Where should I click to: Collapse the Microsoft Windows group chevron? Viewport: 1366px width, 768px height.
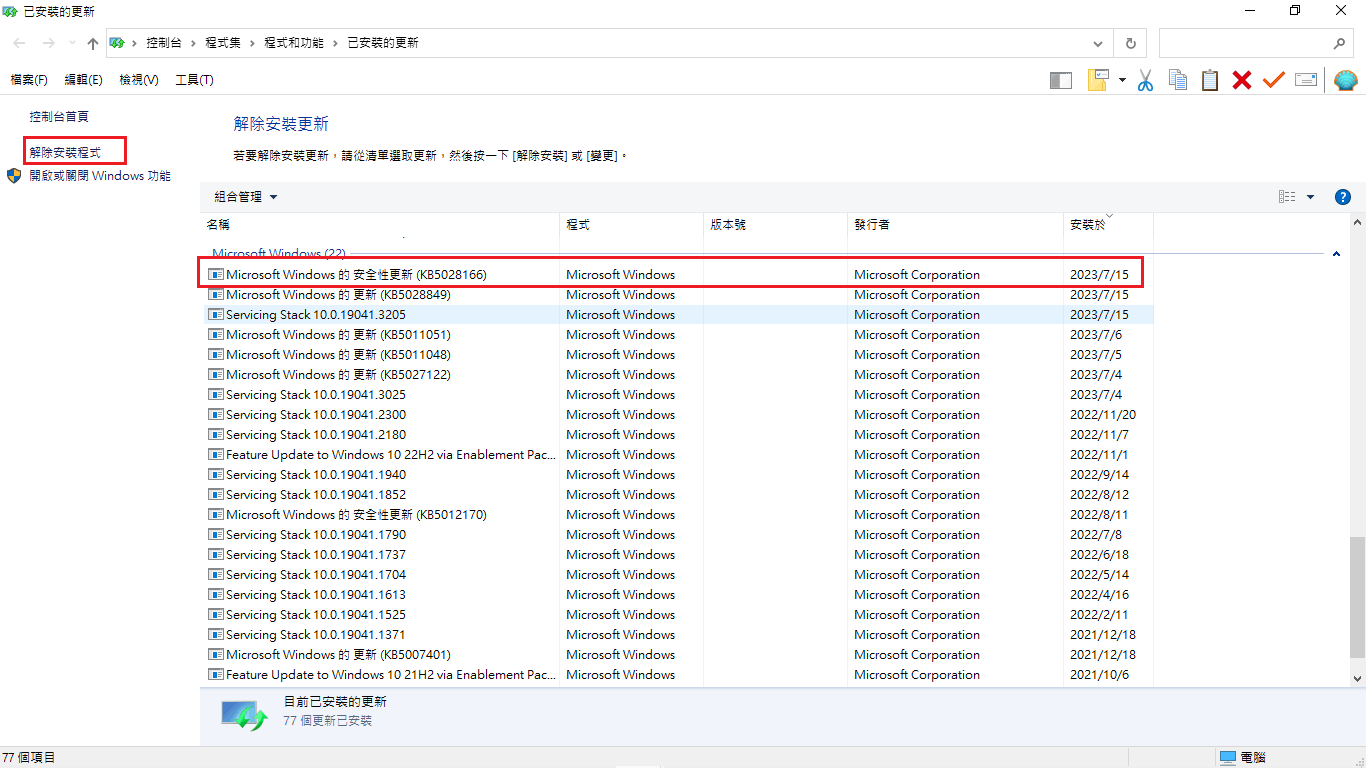1336,254
